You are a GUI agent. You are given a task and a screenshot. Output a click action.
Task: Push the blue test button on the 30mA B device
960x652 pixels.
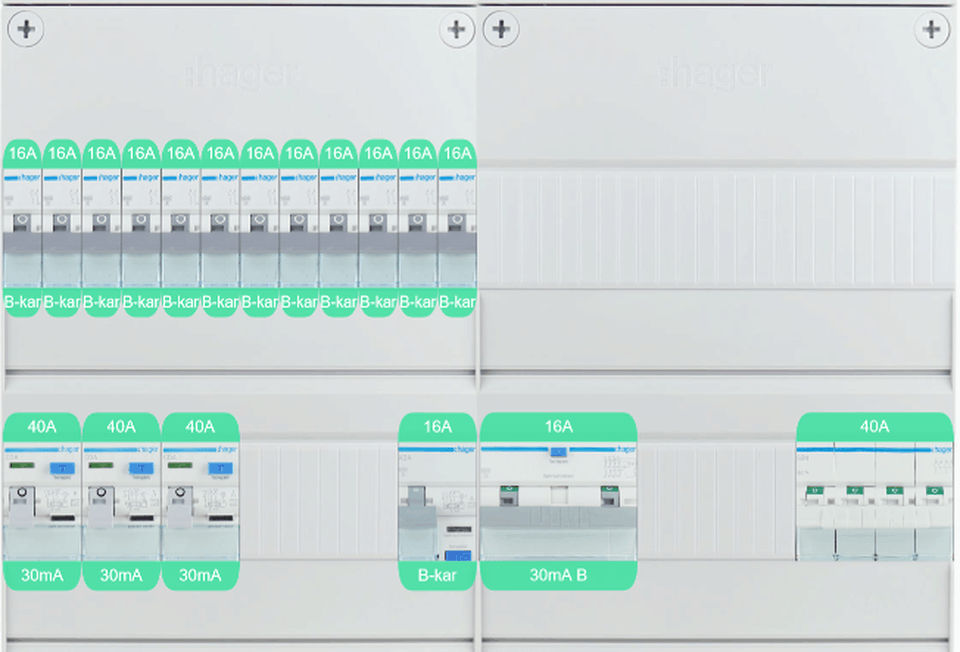[x=558, y=452]
